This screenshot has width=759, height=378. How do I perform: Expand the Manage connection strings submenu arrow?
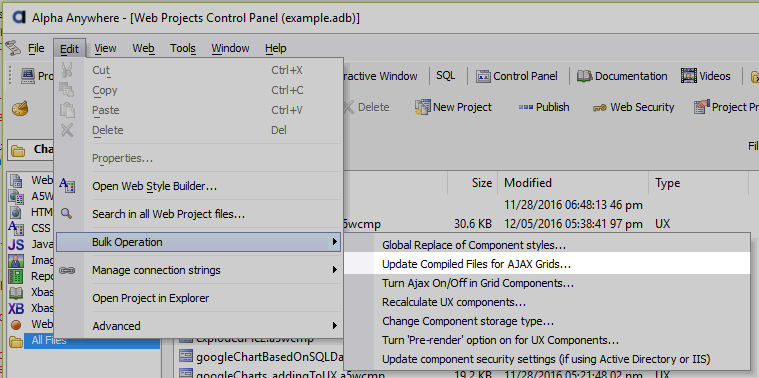pyautogui.click(x=334, y=270)
